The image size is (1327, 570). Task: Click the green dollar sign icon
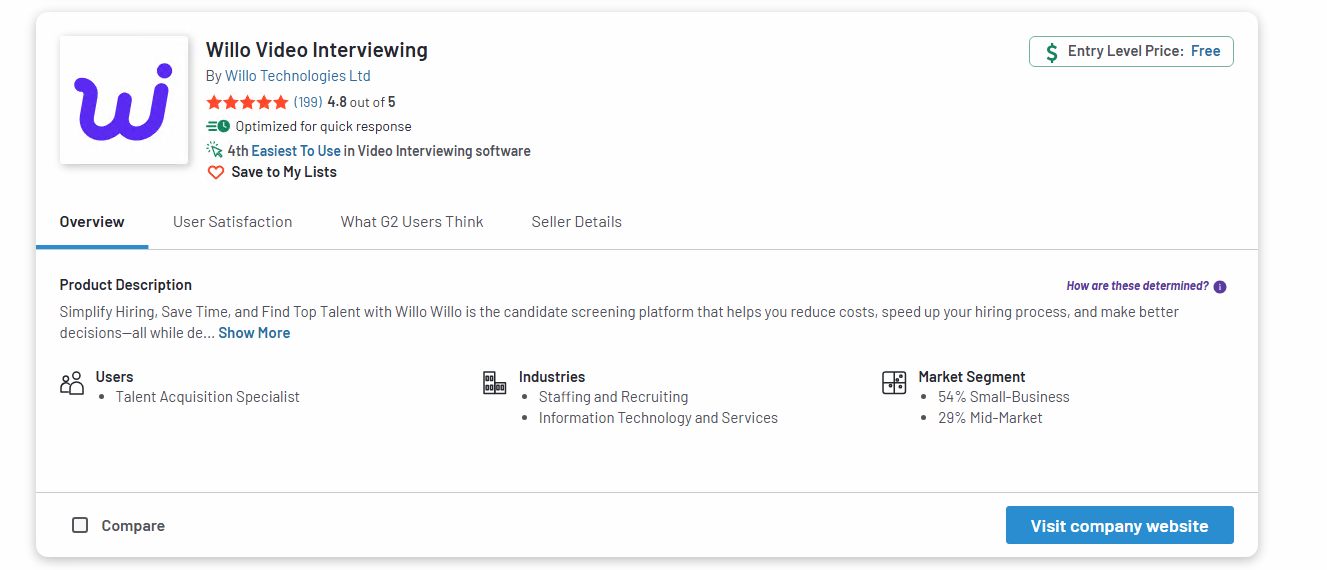point(1051,52)
